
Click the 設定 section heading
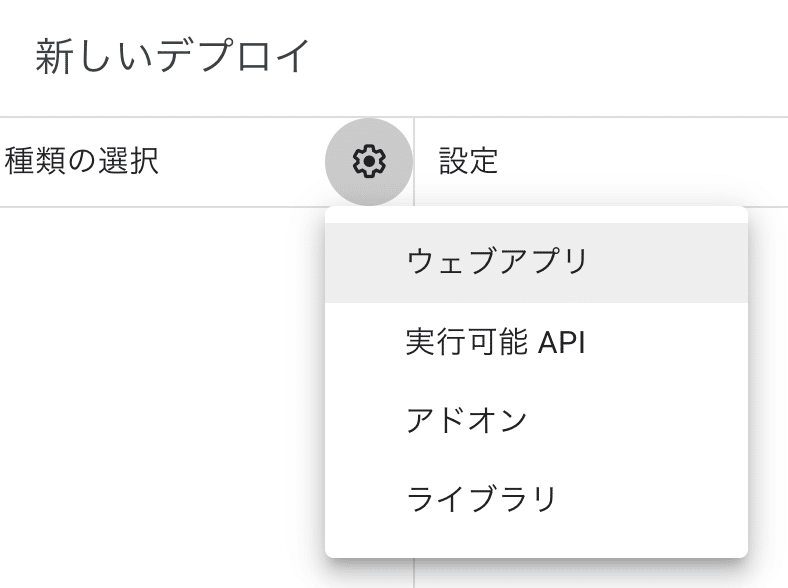pos(468,161)
